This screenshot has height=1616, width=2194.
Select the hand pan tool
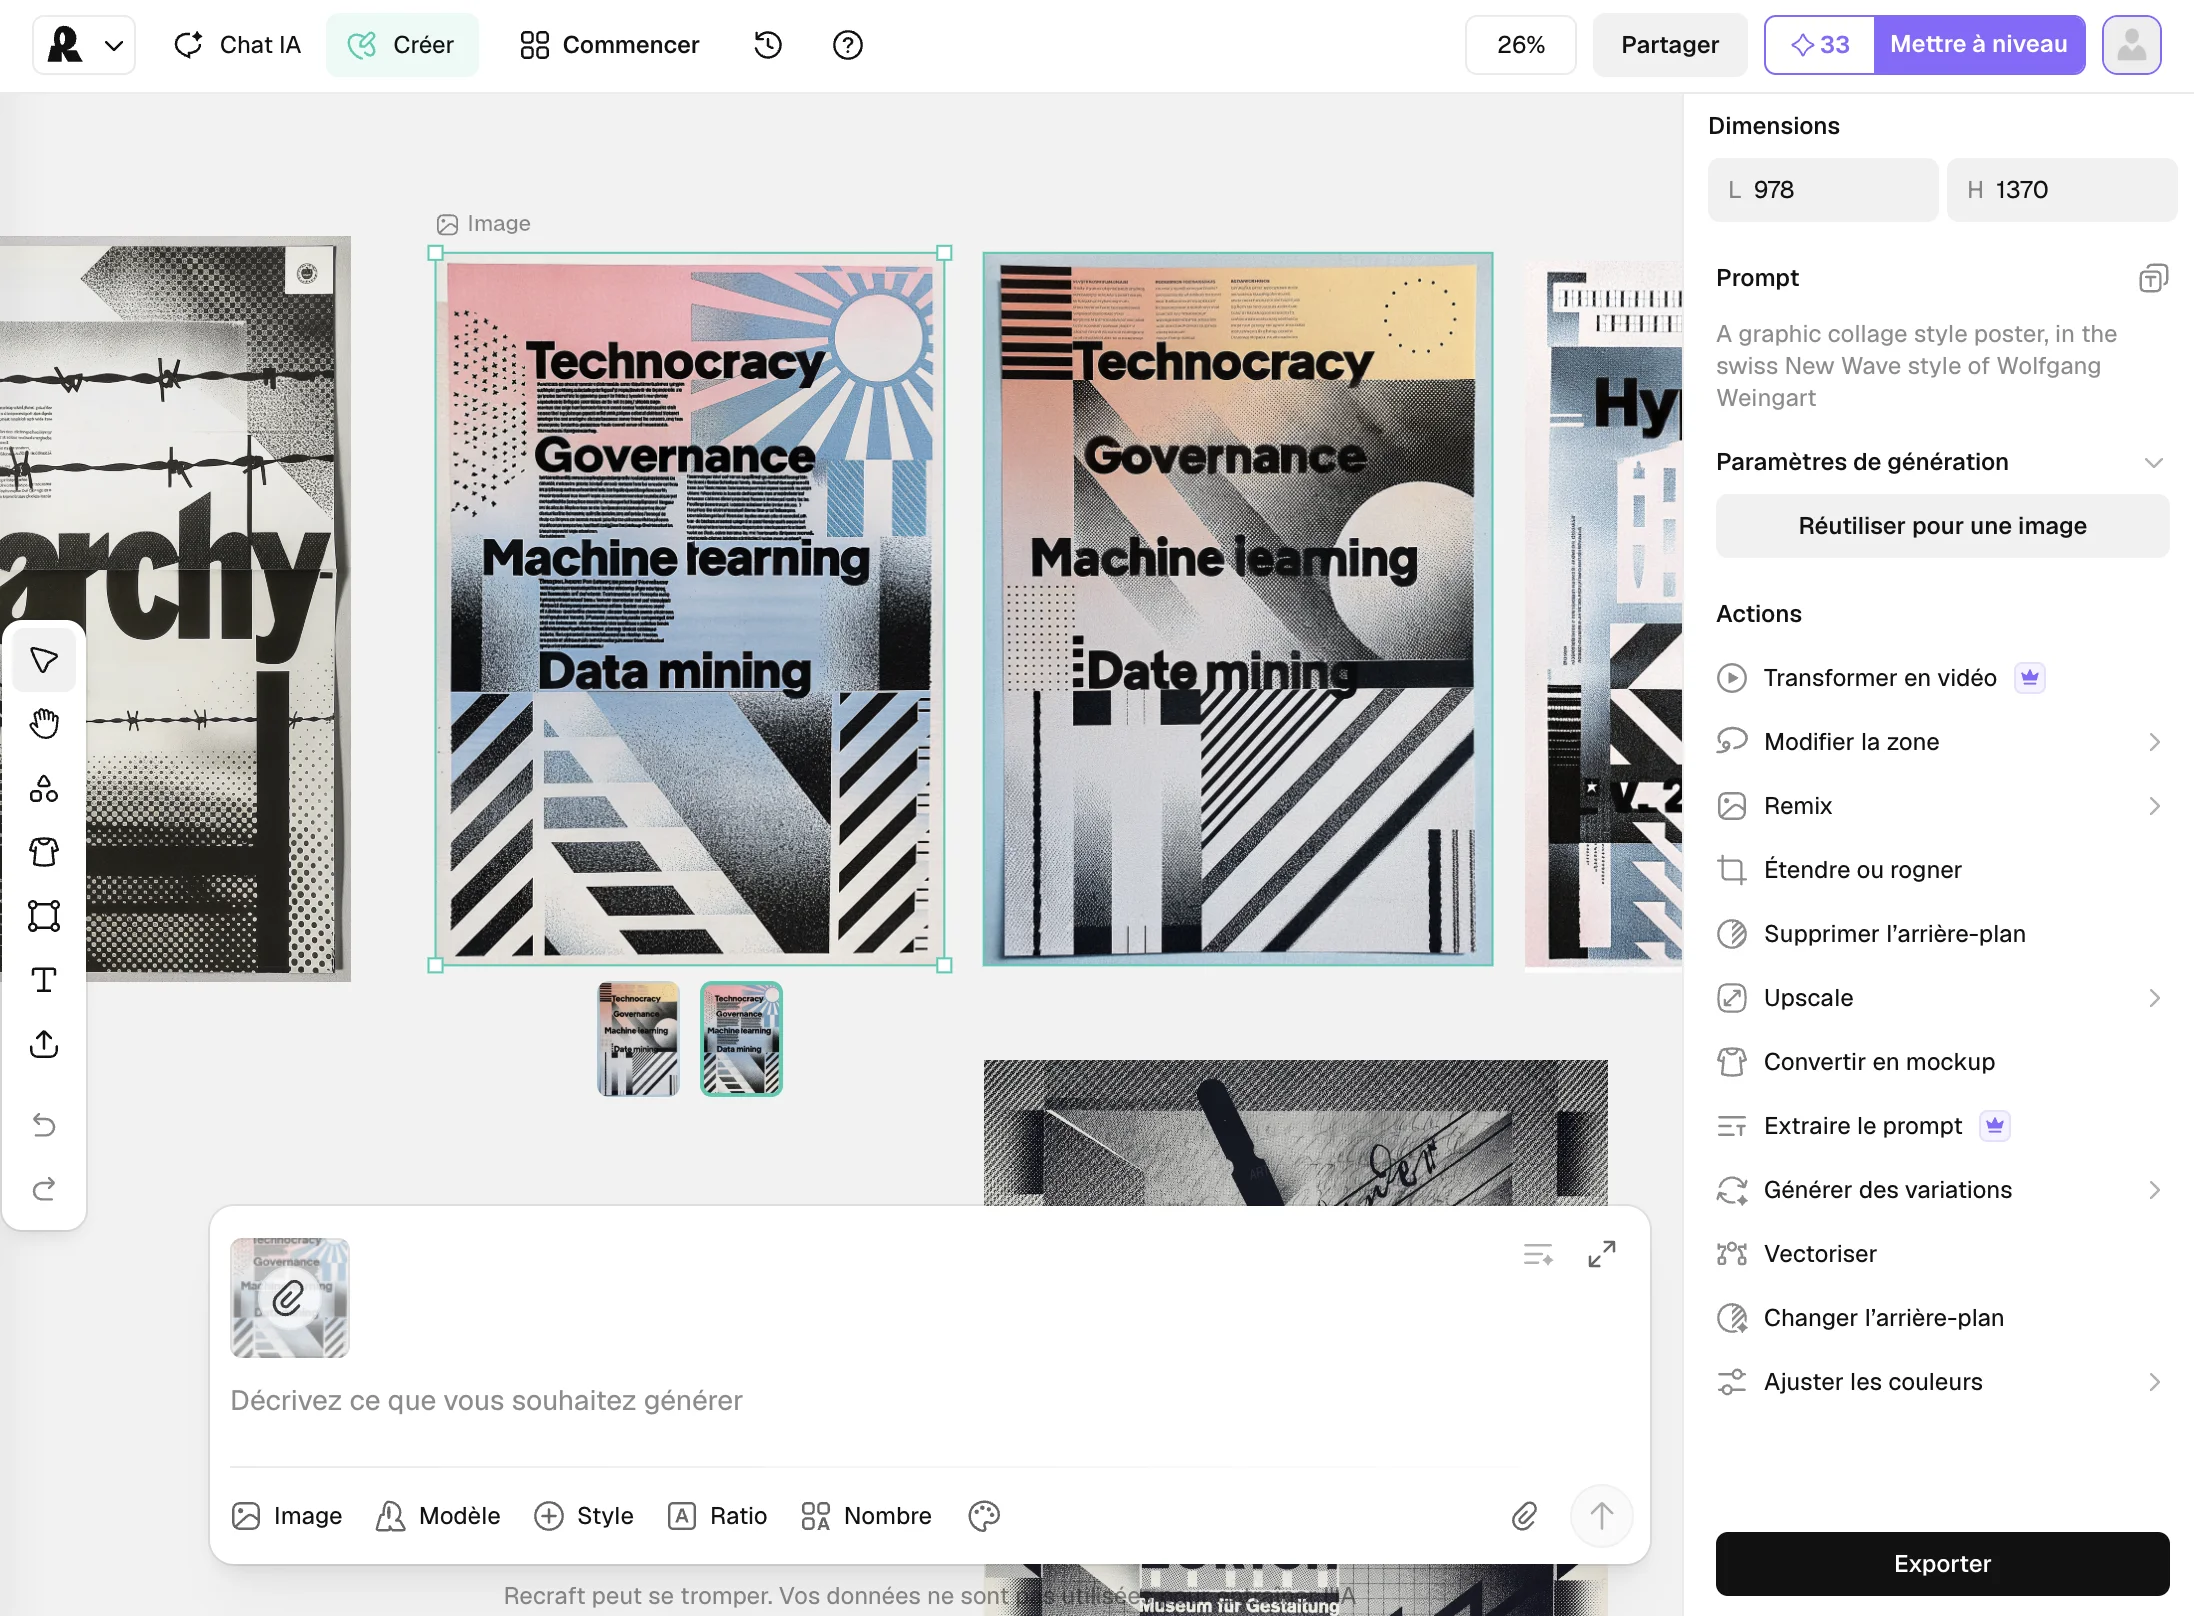coord(44,723)
